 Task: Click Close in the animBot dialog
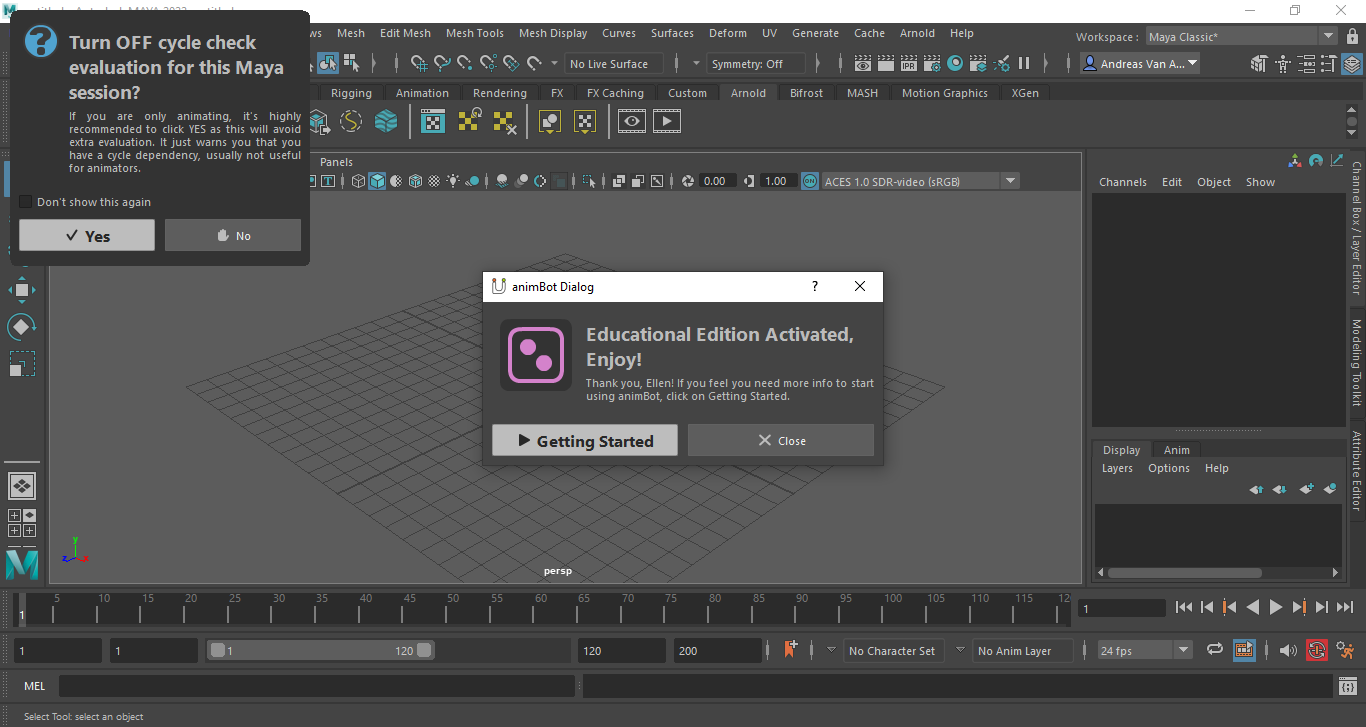[781, 441]
